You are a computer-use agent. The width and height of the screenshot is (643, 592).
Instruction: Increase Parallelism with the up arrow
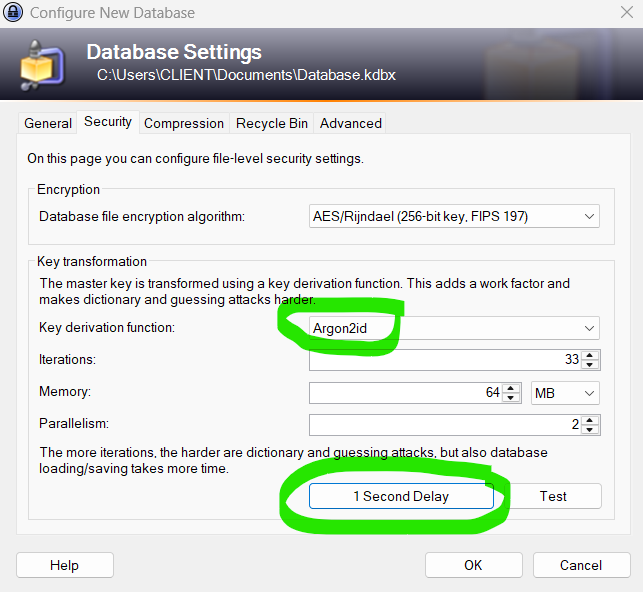591,420
